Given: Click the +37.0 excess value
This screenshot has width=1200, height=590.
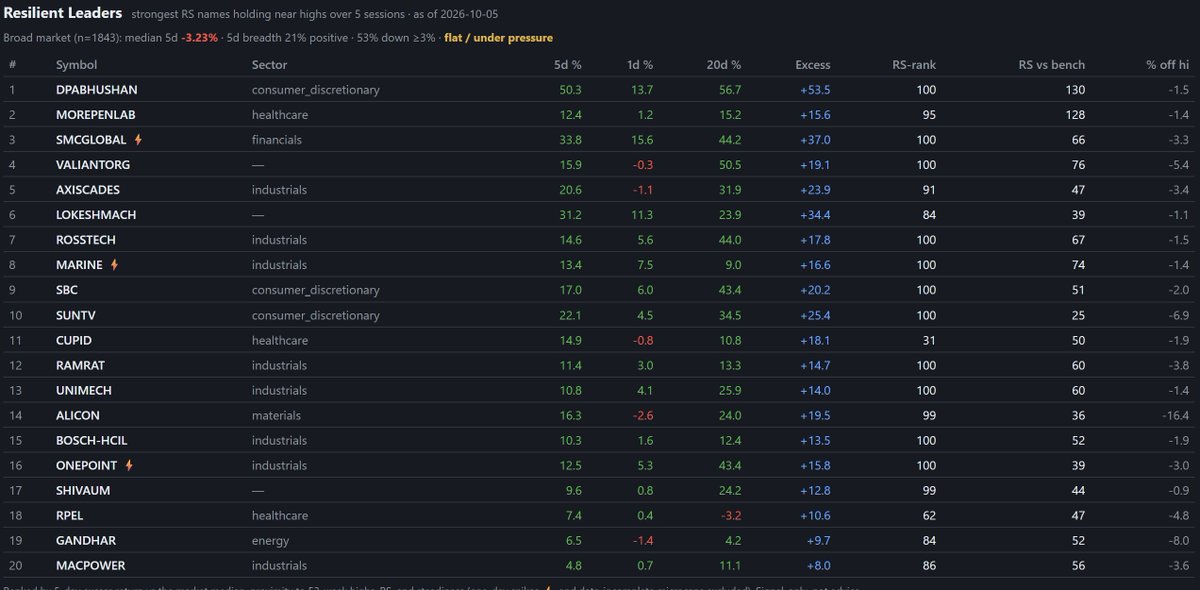Looking at the screenshot, I should click(814, 140).
